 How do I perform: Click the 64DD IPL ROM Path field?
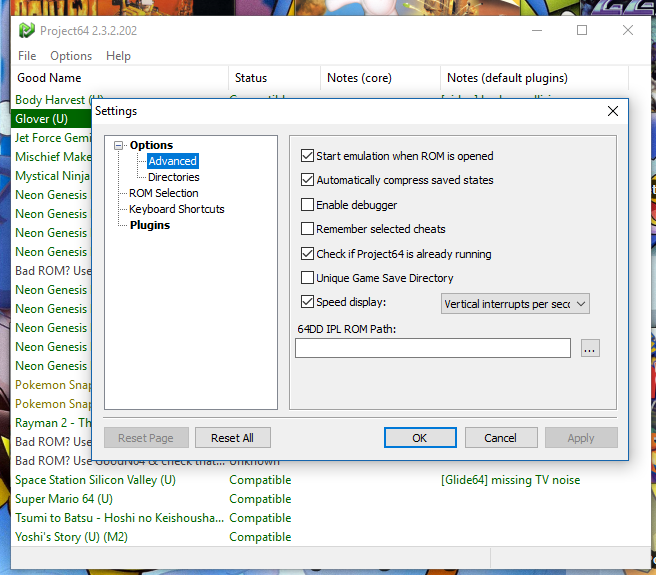click(x=433, y=348)
